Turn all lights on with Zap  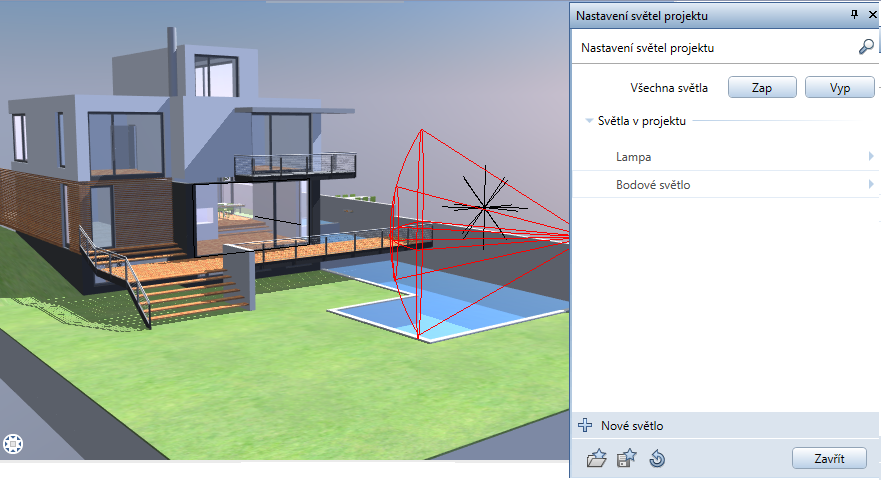pos(761,87)
